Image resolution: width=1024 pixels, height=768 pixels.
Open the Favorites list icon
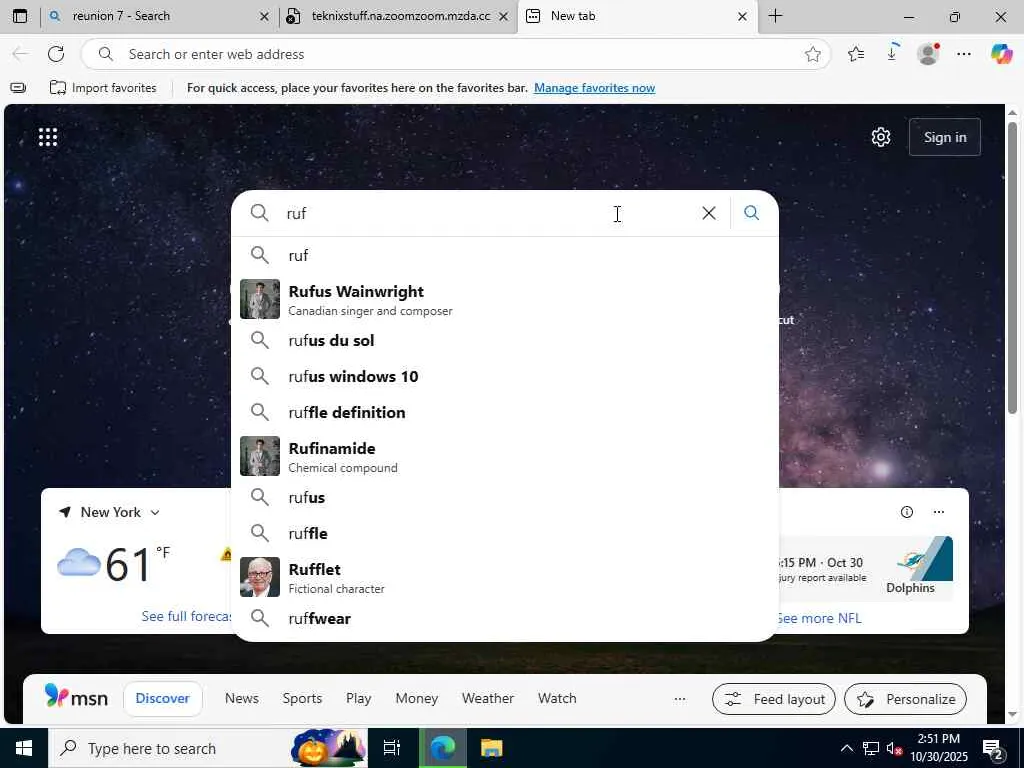tap(856, 54)
